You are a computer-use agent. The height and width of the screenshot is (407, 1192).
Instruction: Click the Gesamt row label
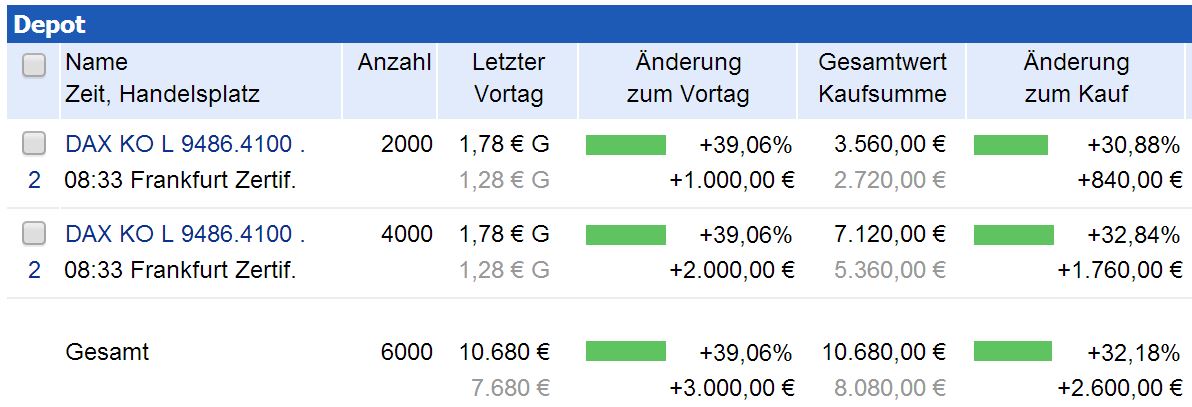pos(106,352)
